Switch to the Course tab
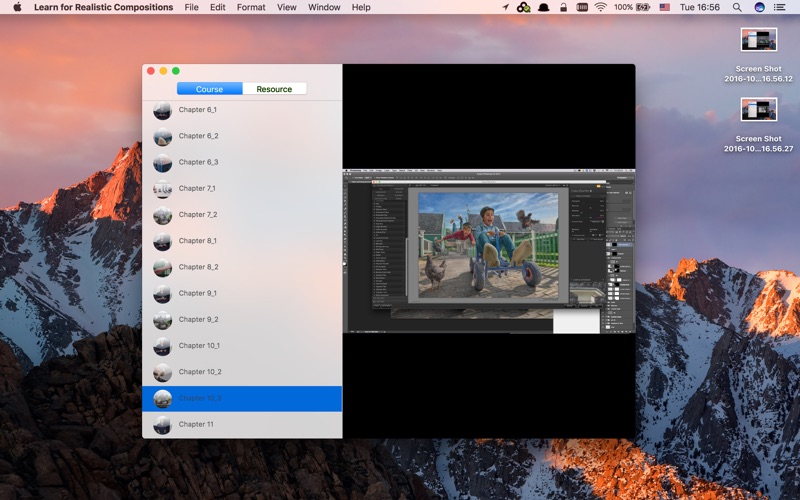This screenshot has height=500, width=800. pos(209,89)
